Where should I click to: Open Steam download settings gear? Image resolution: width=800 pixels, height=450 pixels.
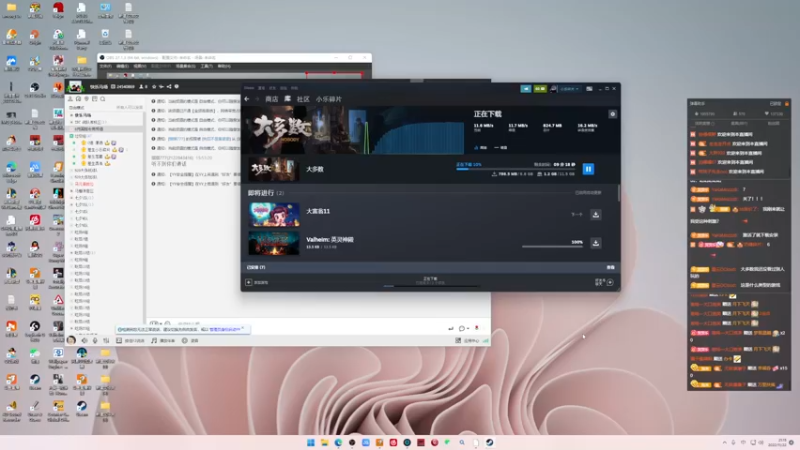pos(613,114)
